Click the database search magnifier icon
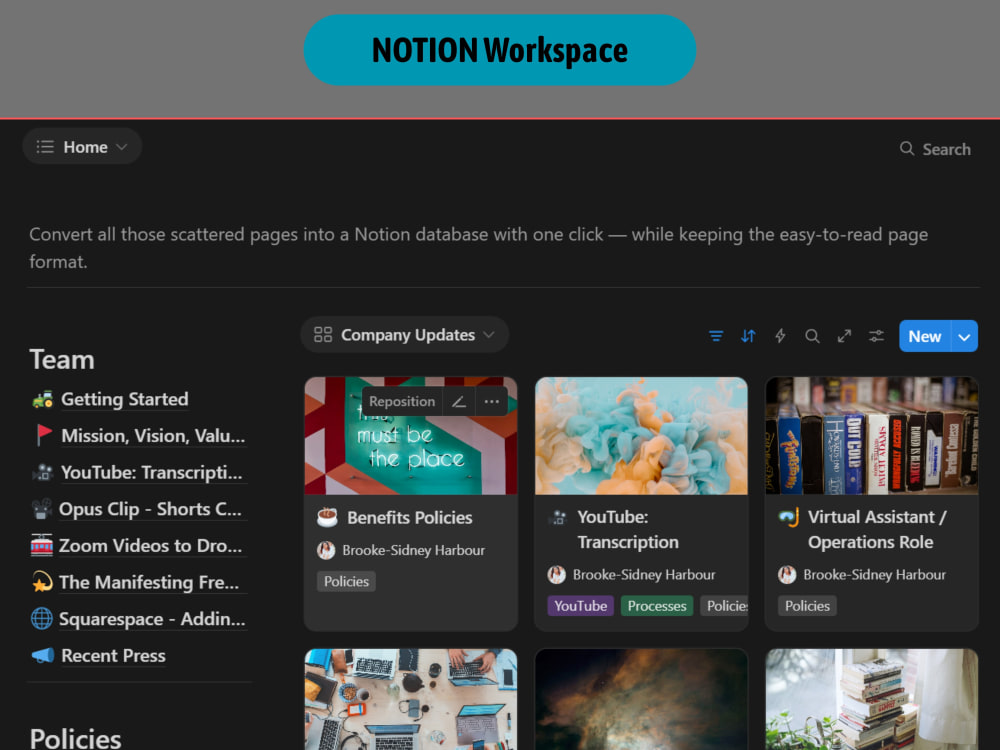This screenshot has width=1000, height=750. [812, 336]
